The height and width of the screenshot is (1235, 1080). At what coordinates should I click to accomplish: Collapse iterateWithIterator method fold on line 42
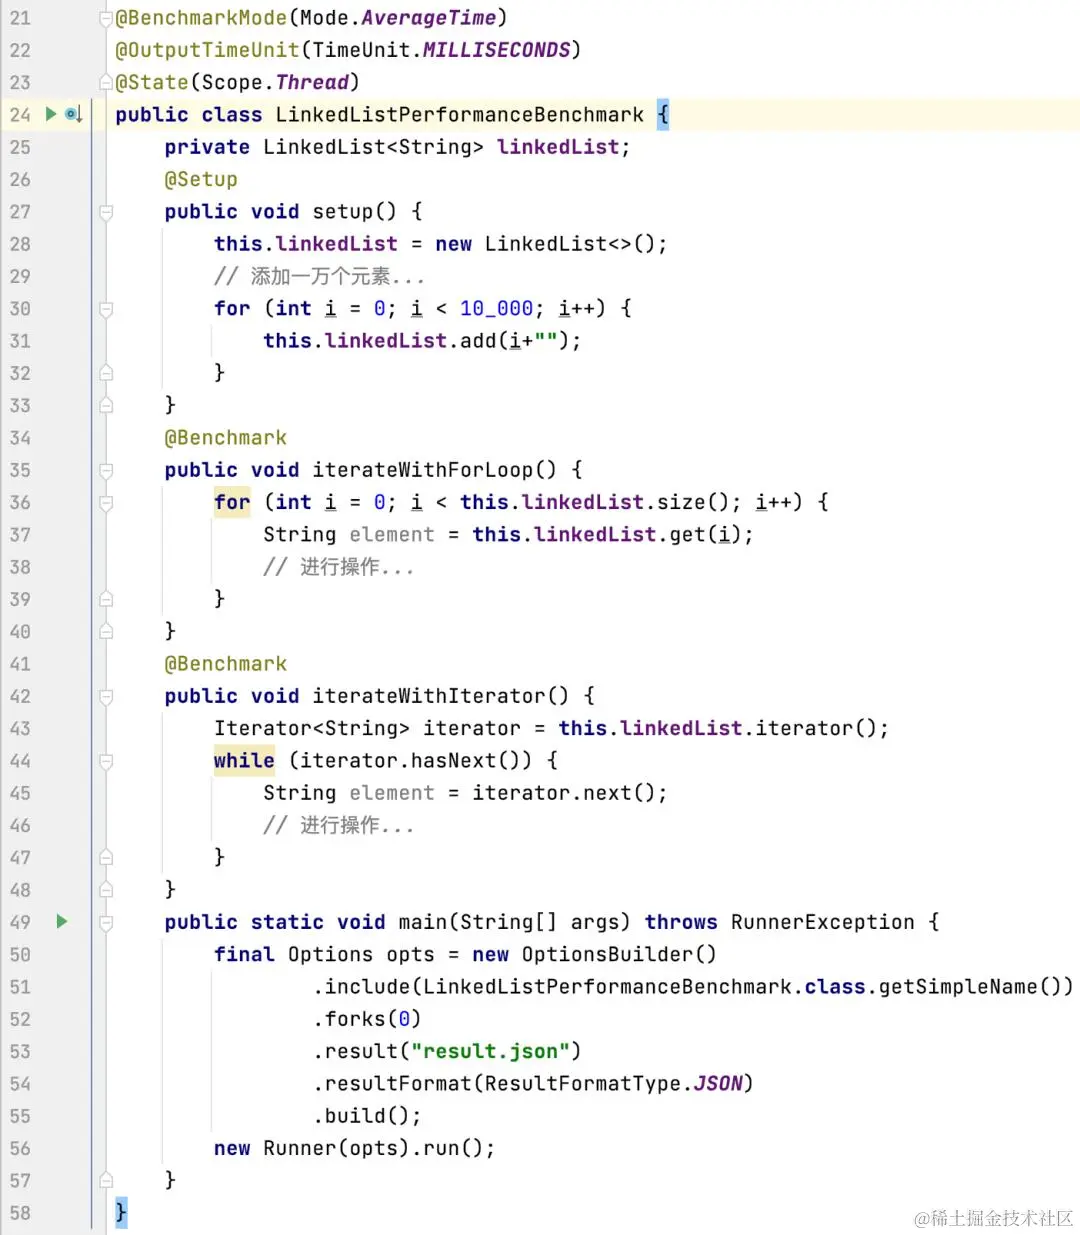coord(106,696)
